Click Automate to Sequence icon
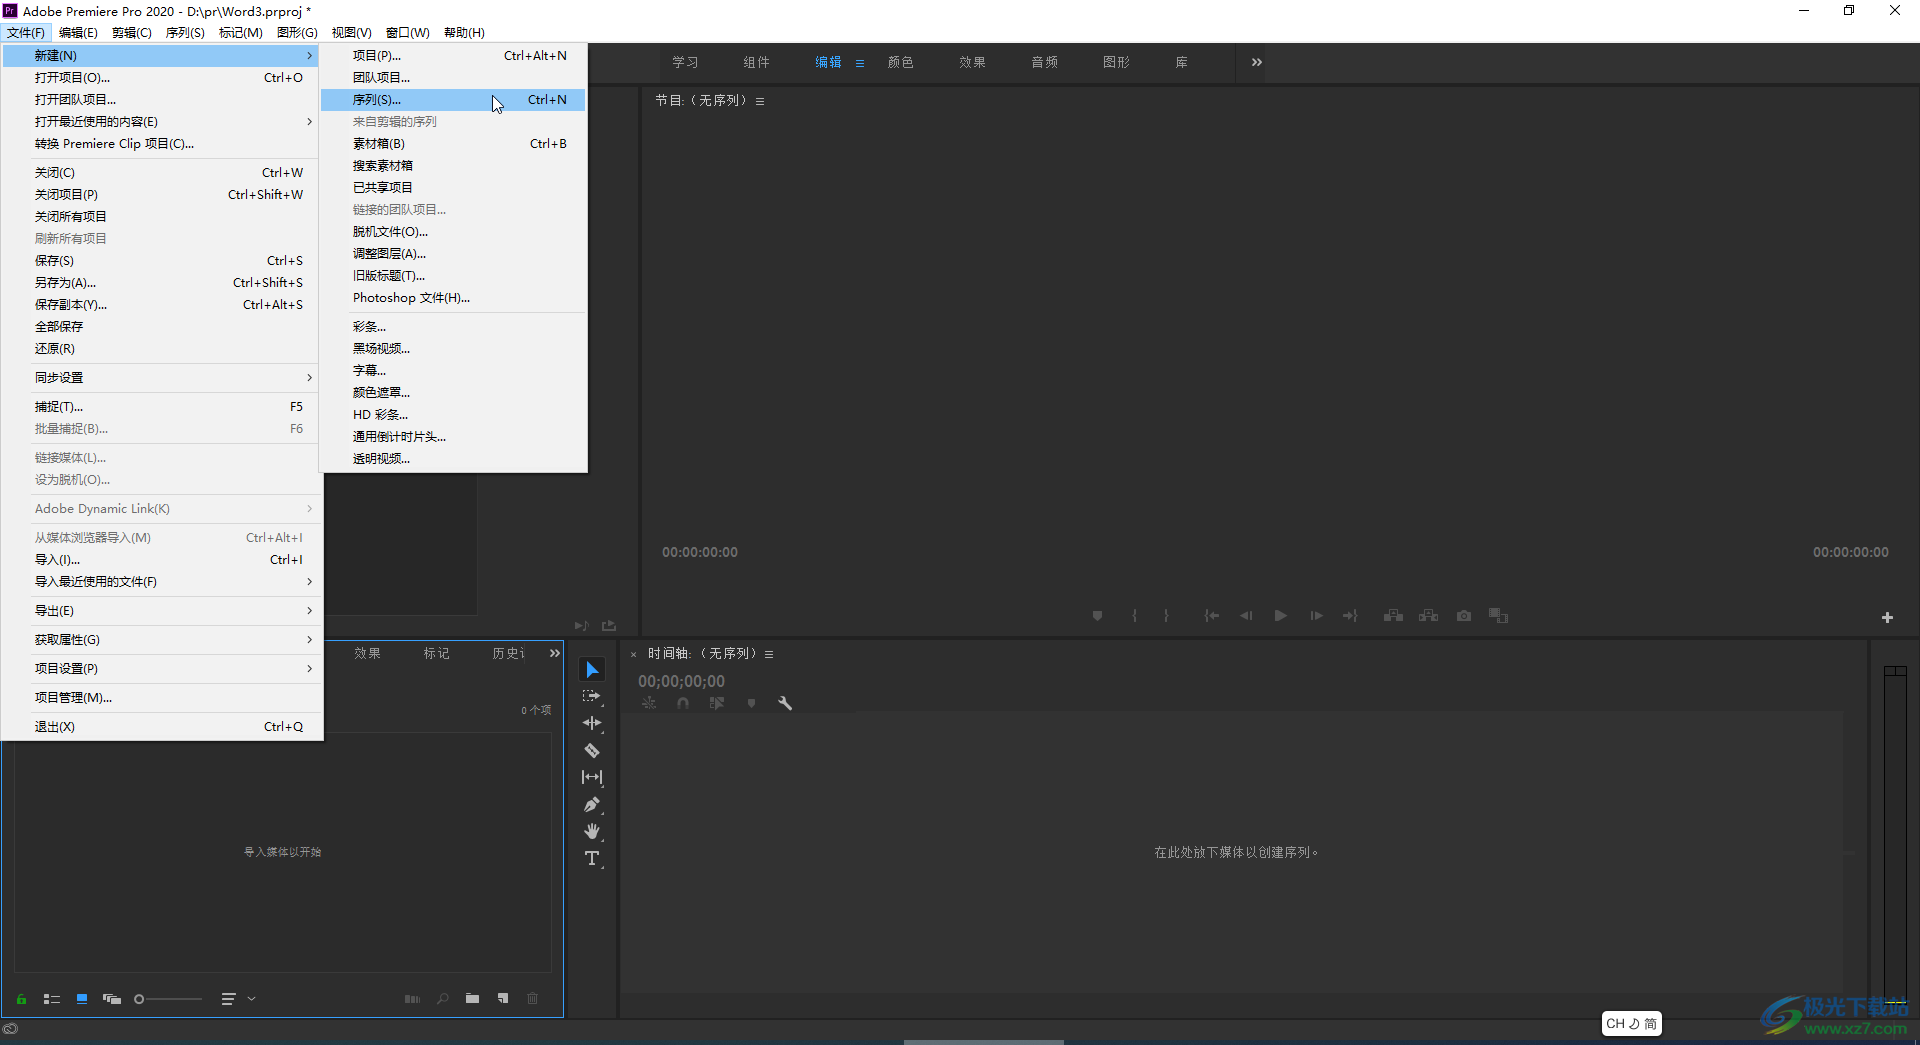1920x1045 pixels. click(412, 998)
